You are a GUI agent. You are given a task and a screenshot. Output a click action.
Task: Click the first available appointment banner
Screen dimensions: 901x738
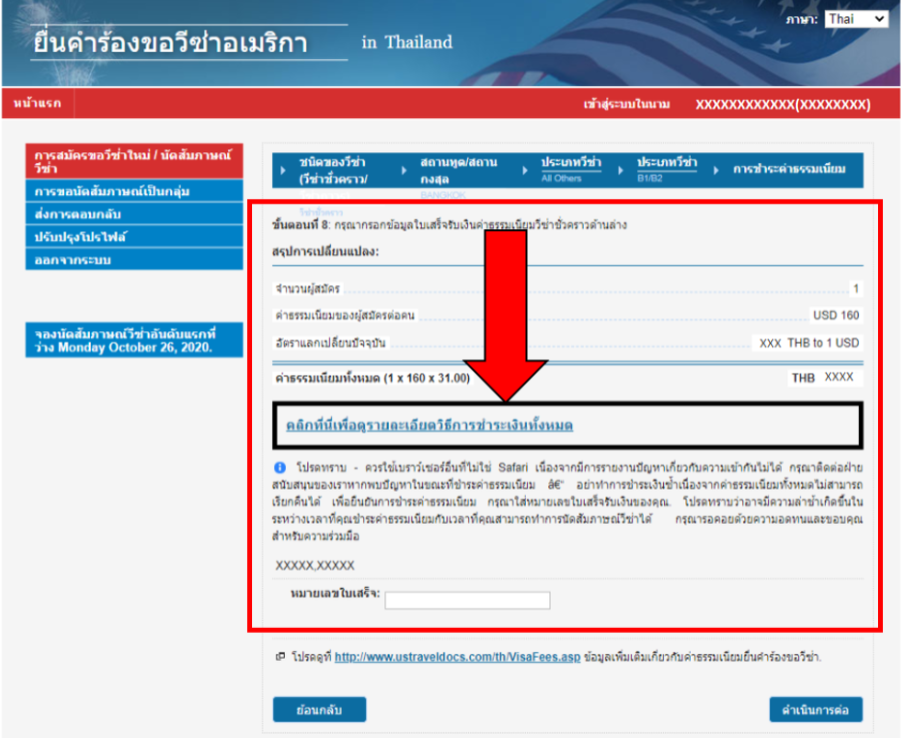[x=134, y=340]
